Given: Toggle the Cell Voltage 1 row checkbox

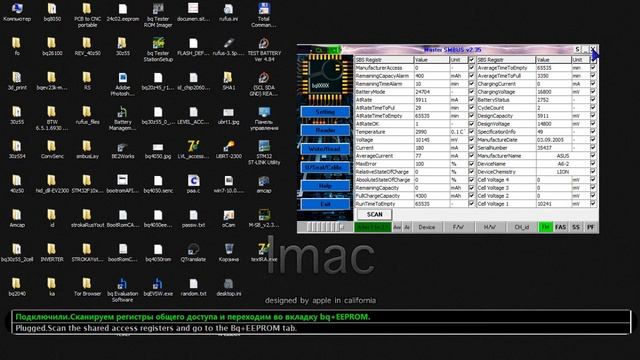Looking at the screenshot, I should (x=593, y=203).
